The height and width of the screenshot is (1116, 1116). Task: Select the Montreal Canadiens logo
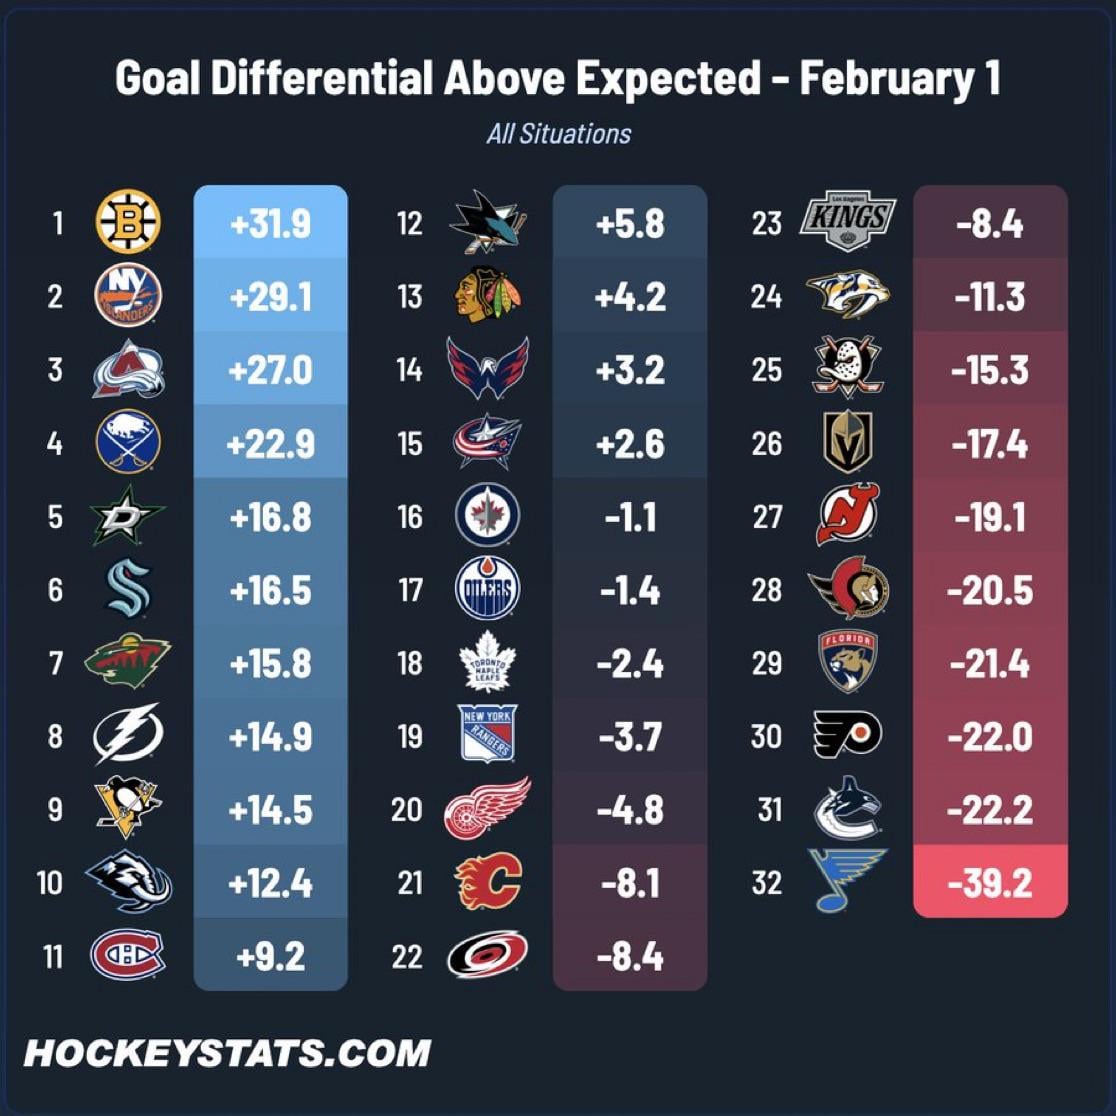click(x=128, y=956)
